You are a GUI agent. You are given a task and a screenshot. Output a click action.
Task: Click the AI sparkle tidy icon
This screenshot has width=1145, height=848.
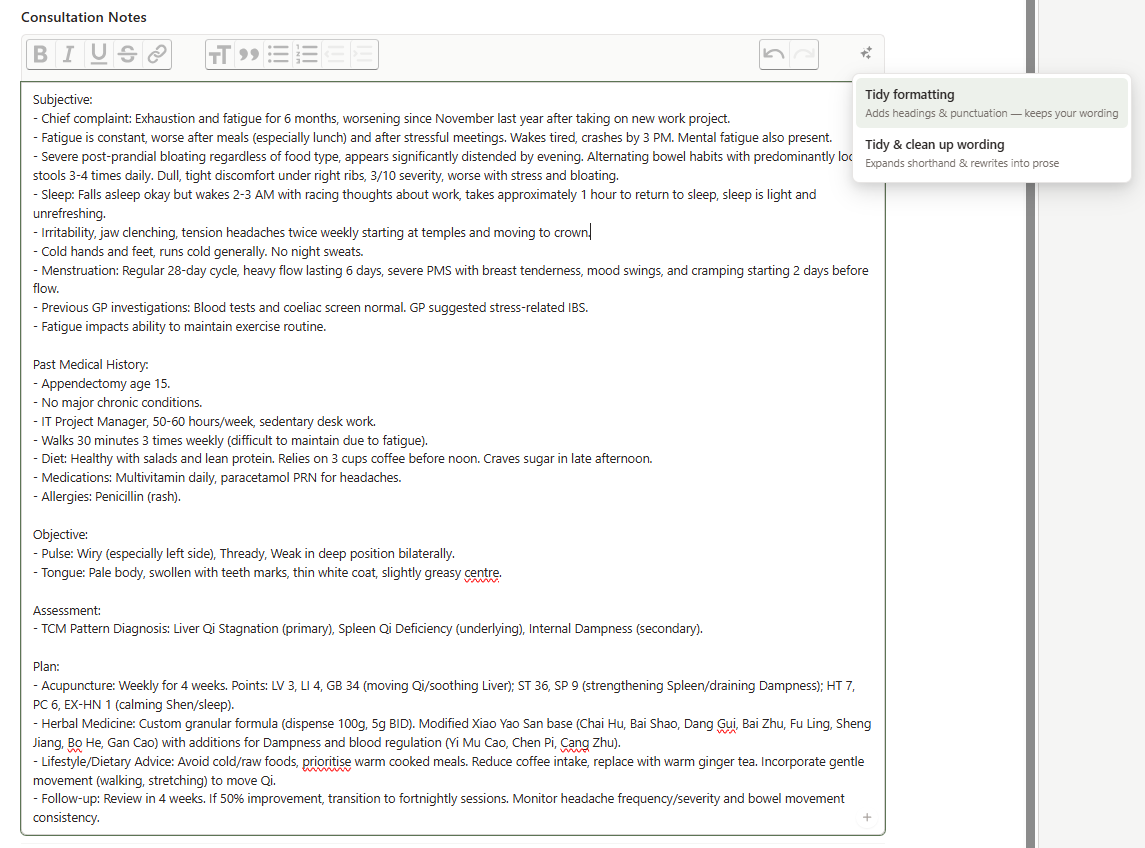coord(866,53)
